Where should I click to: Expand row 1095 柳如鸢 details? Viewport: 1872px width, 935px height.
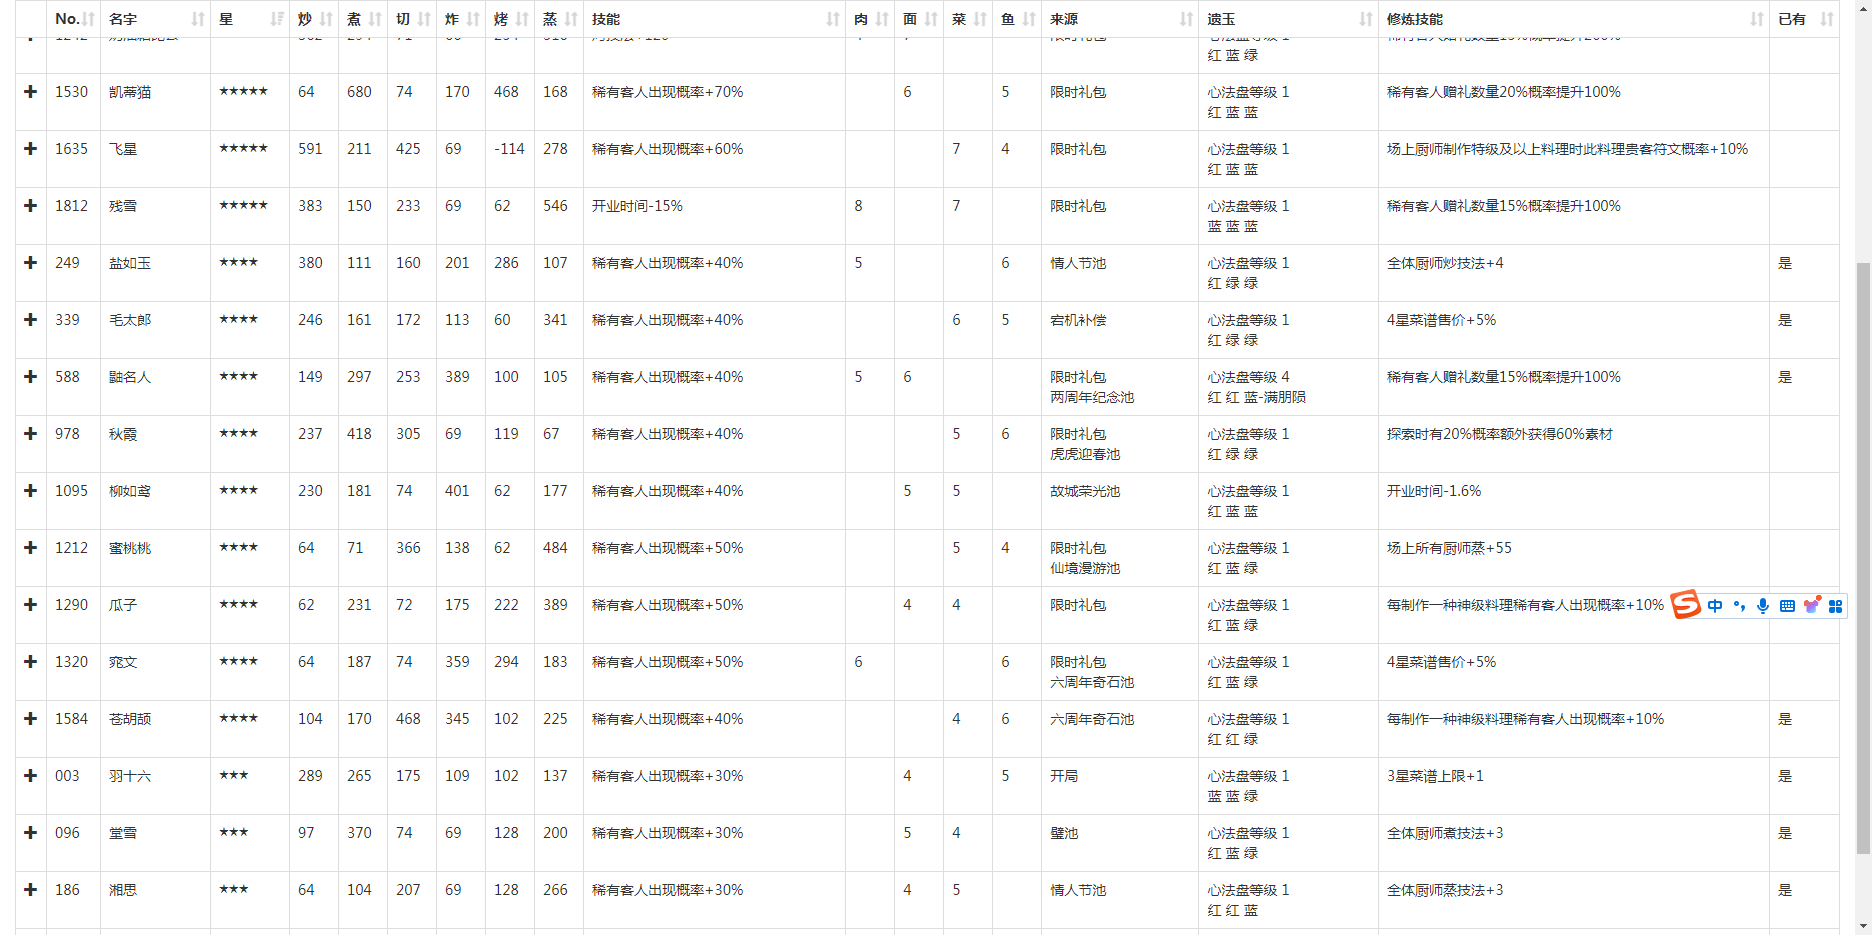click(31, 491)
